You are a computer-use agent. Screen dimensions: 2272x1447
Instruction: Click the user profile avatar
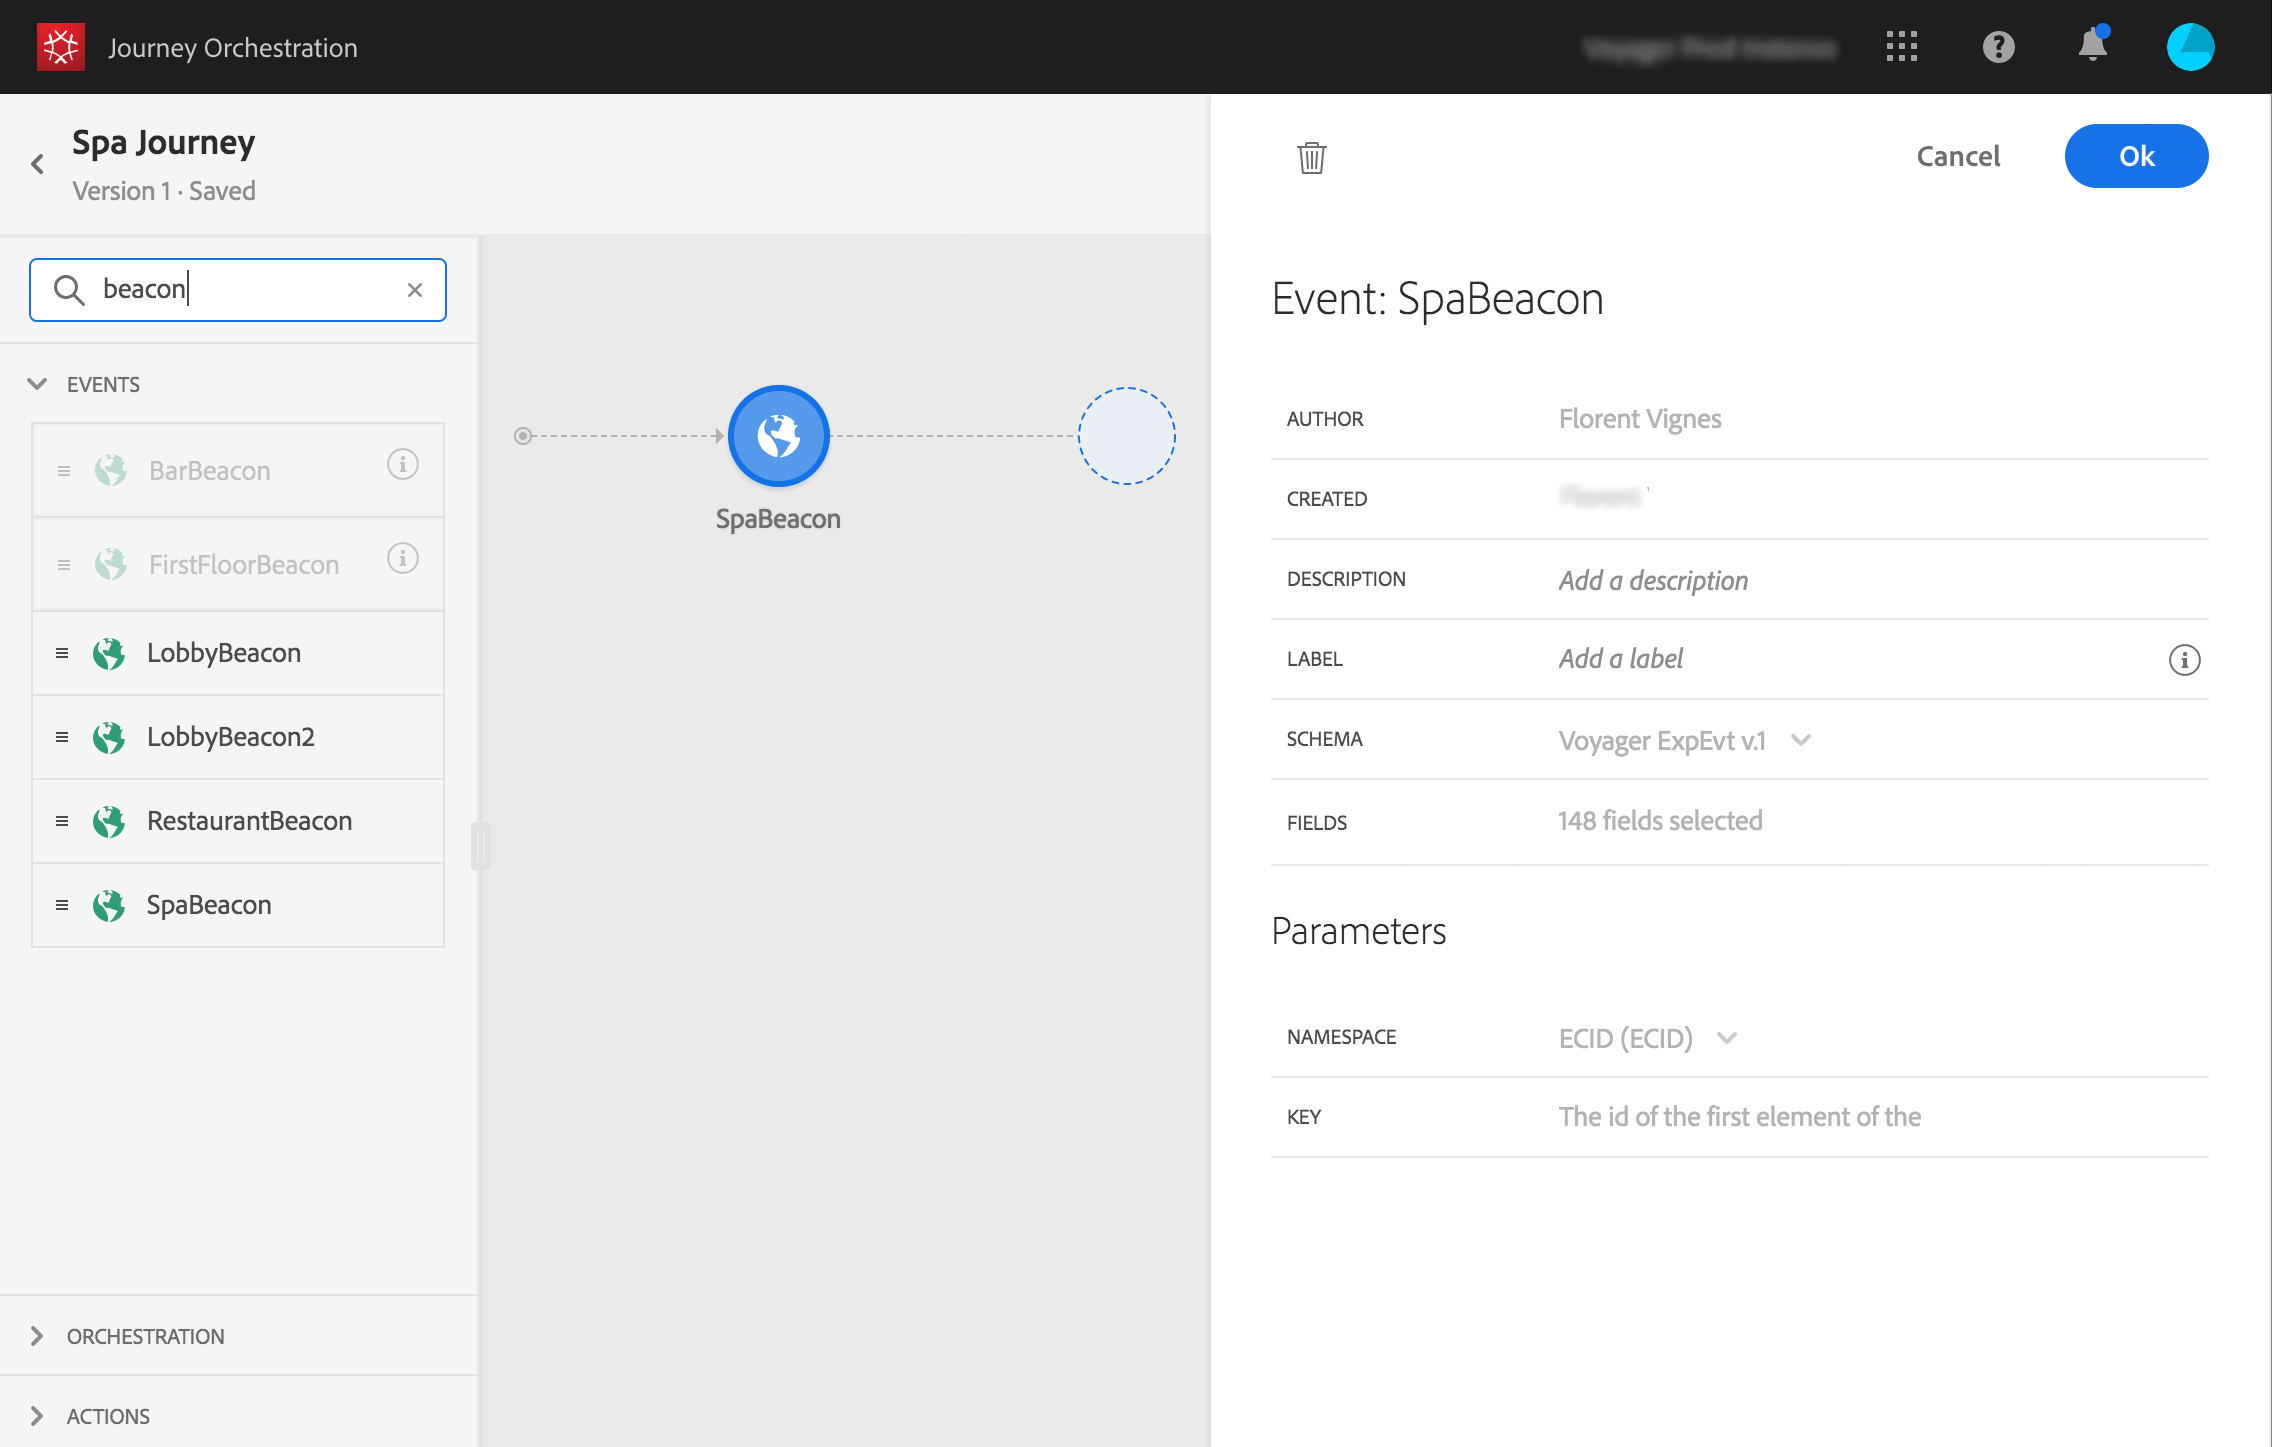[2190, 47]
